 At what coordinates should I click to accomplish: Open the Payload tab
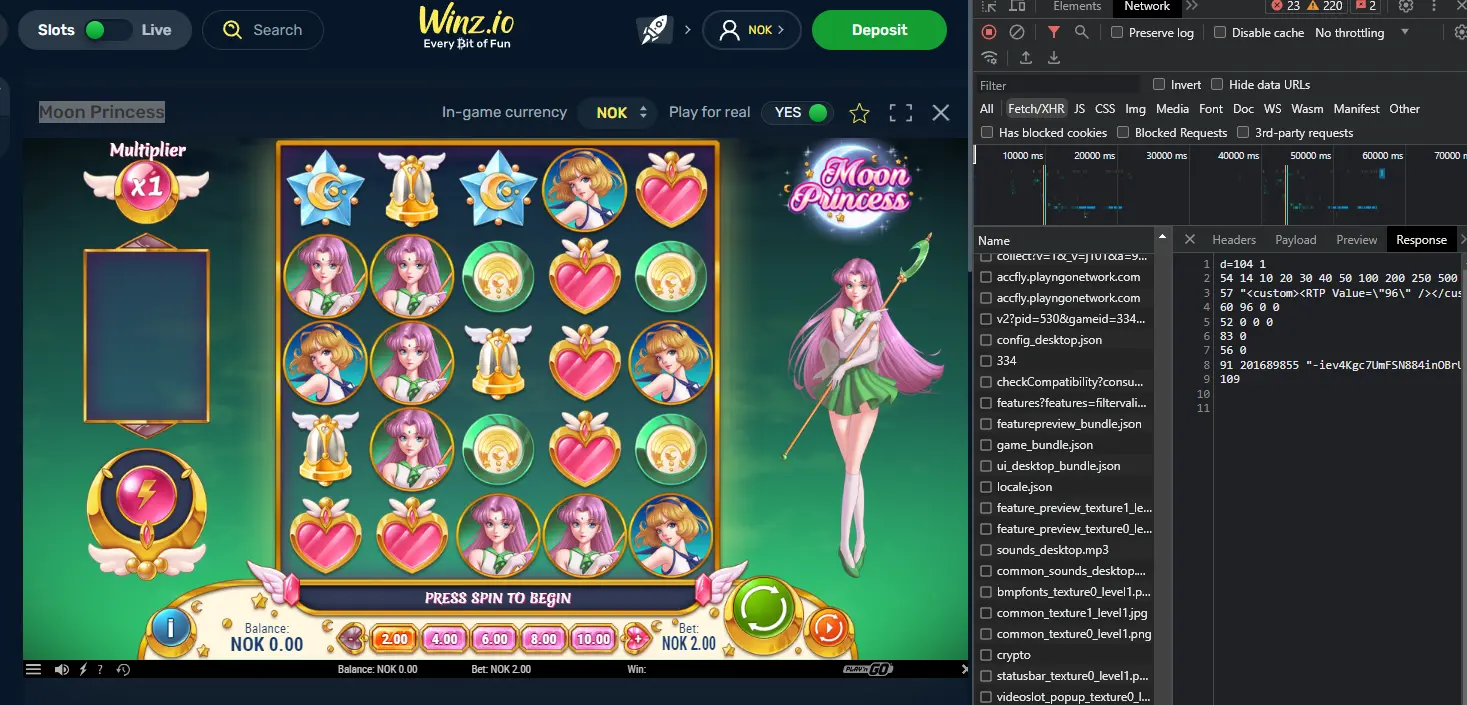(x=1296, y=240)
